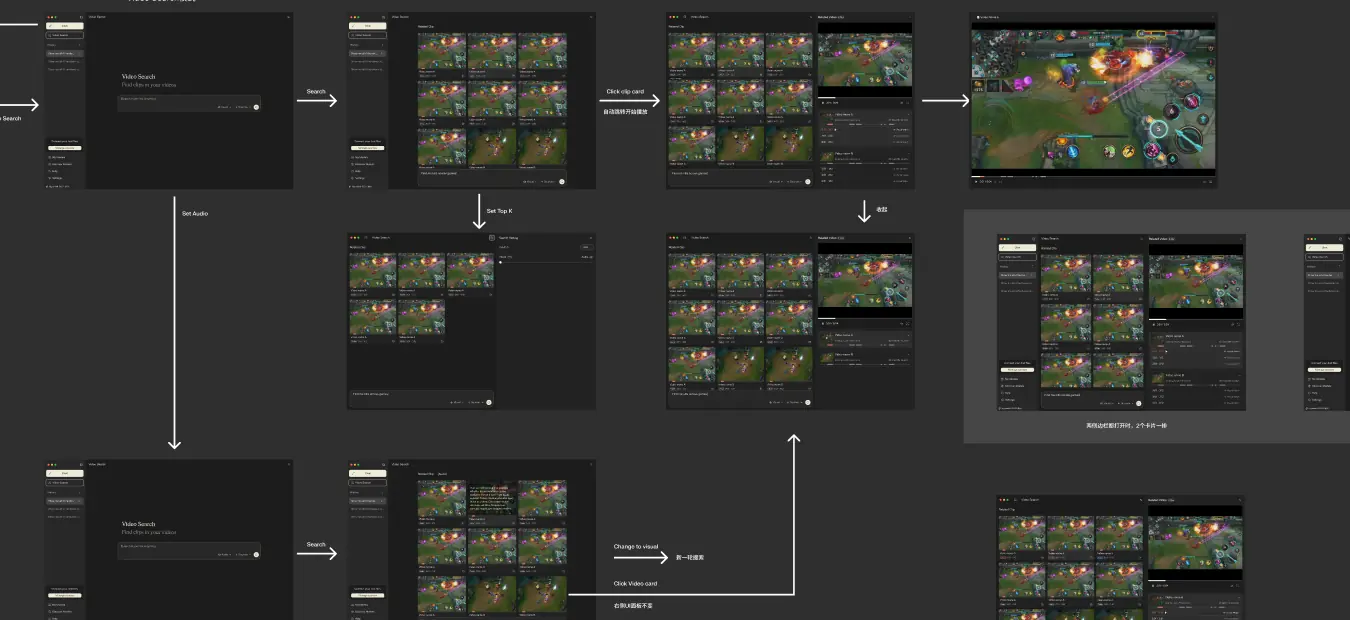
Task: Click New button in top-left Video Search mockup
Action: coord(65,26)
